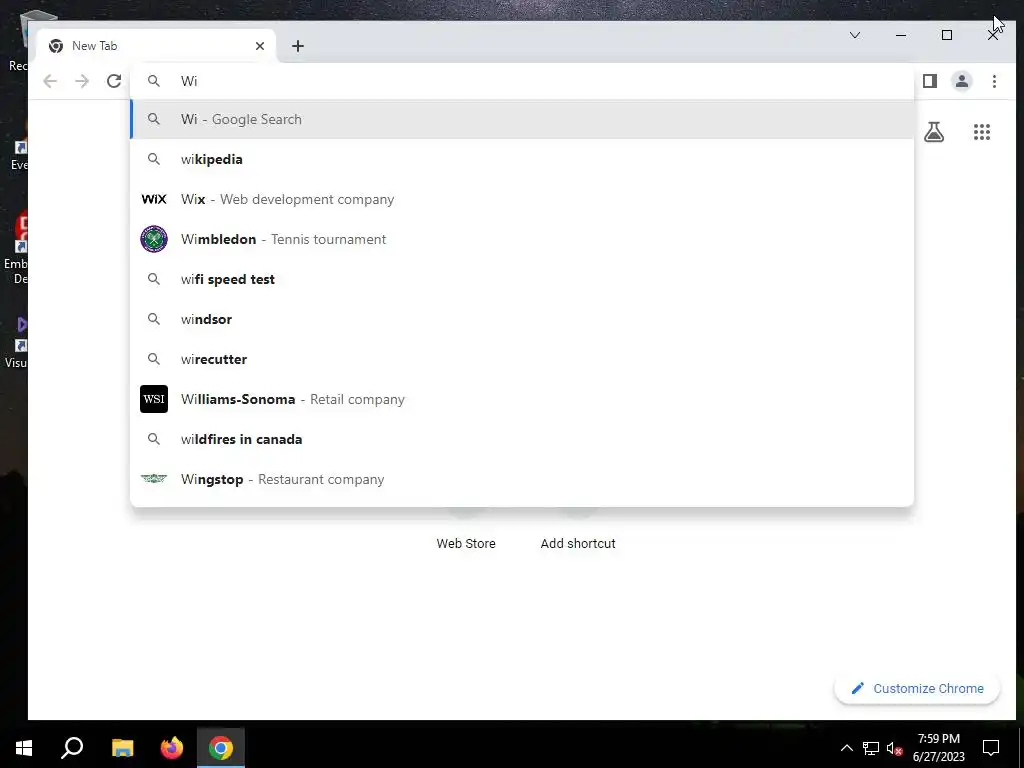
Task: Select the wikipedia suggestion
Action: (522, 159)
